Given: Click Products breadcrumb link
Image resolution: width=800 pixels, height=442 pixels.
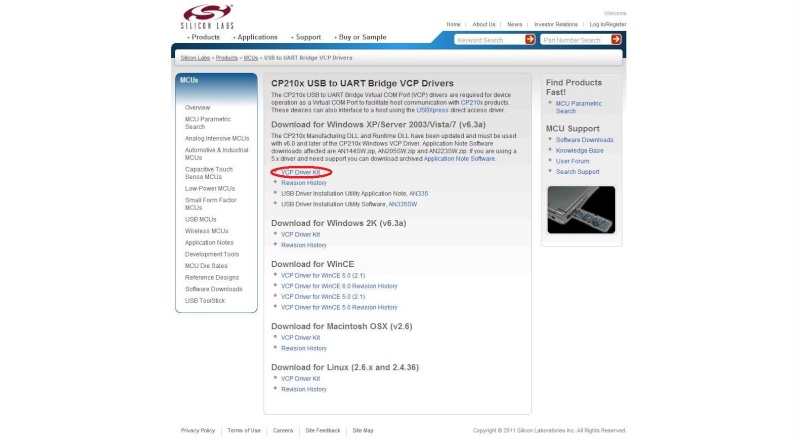Looking at the screenshot, I should (227, 58).
